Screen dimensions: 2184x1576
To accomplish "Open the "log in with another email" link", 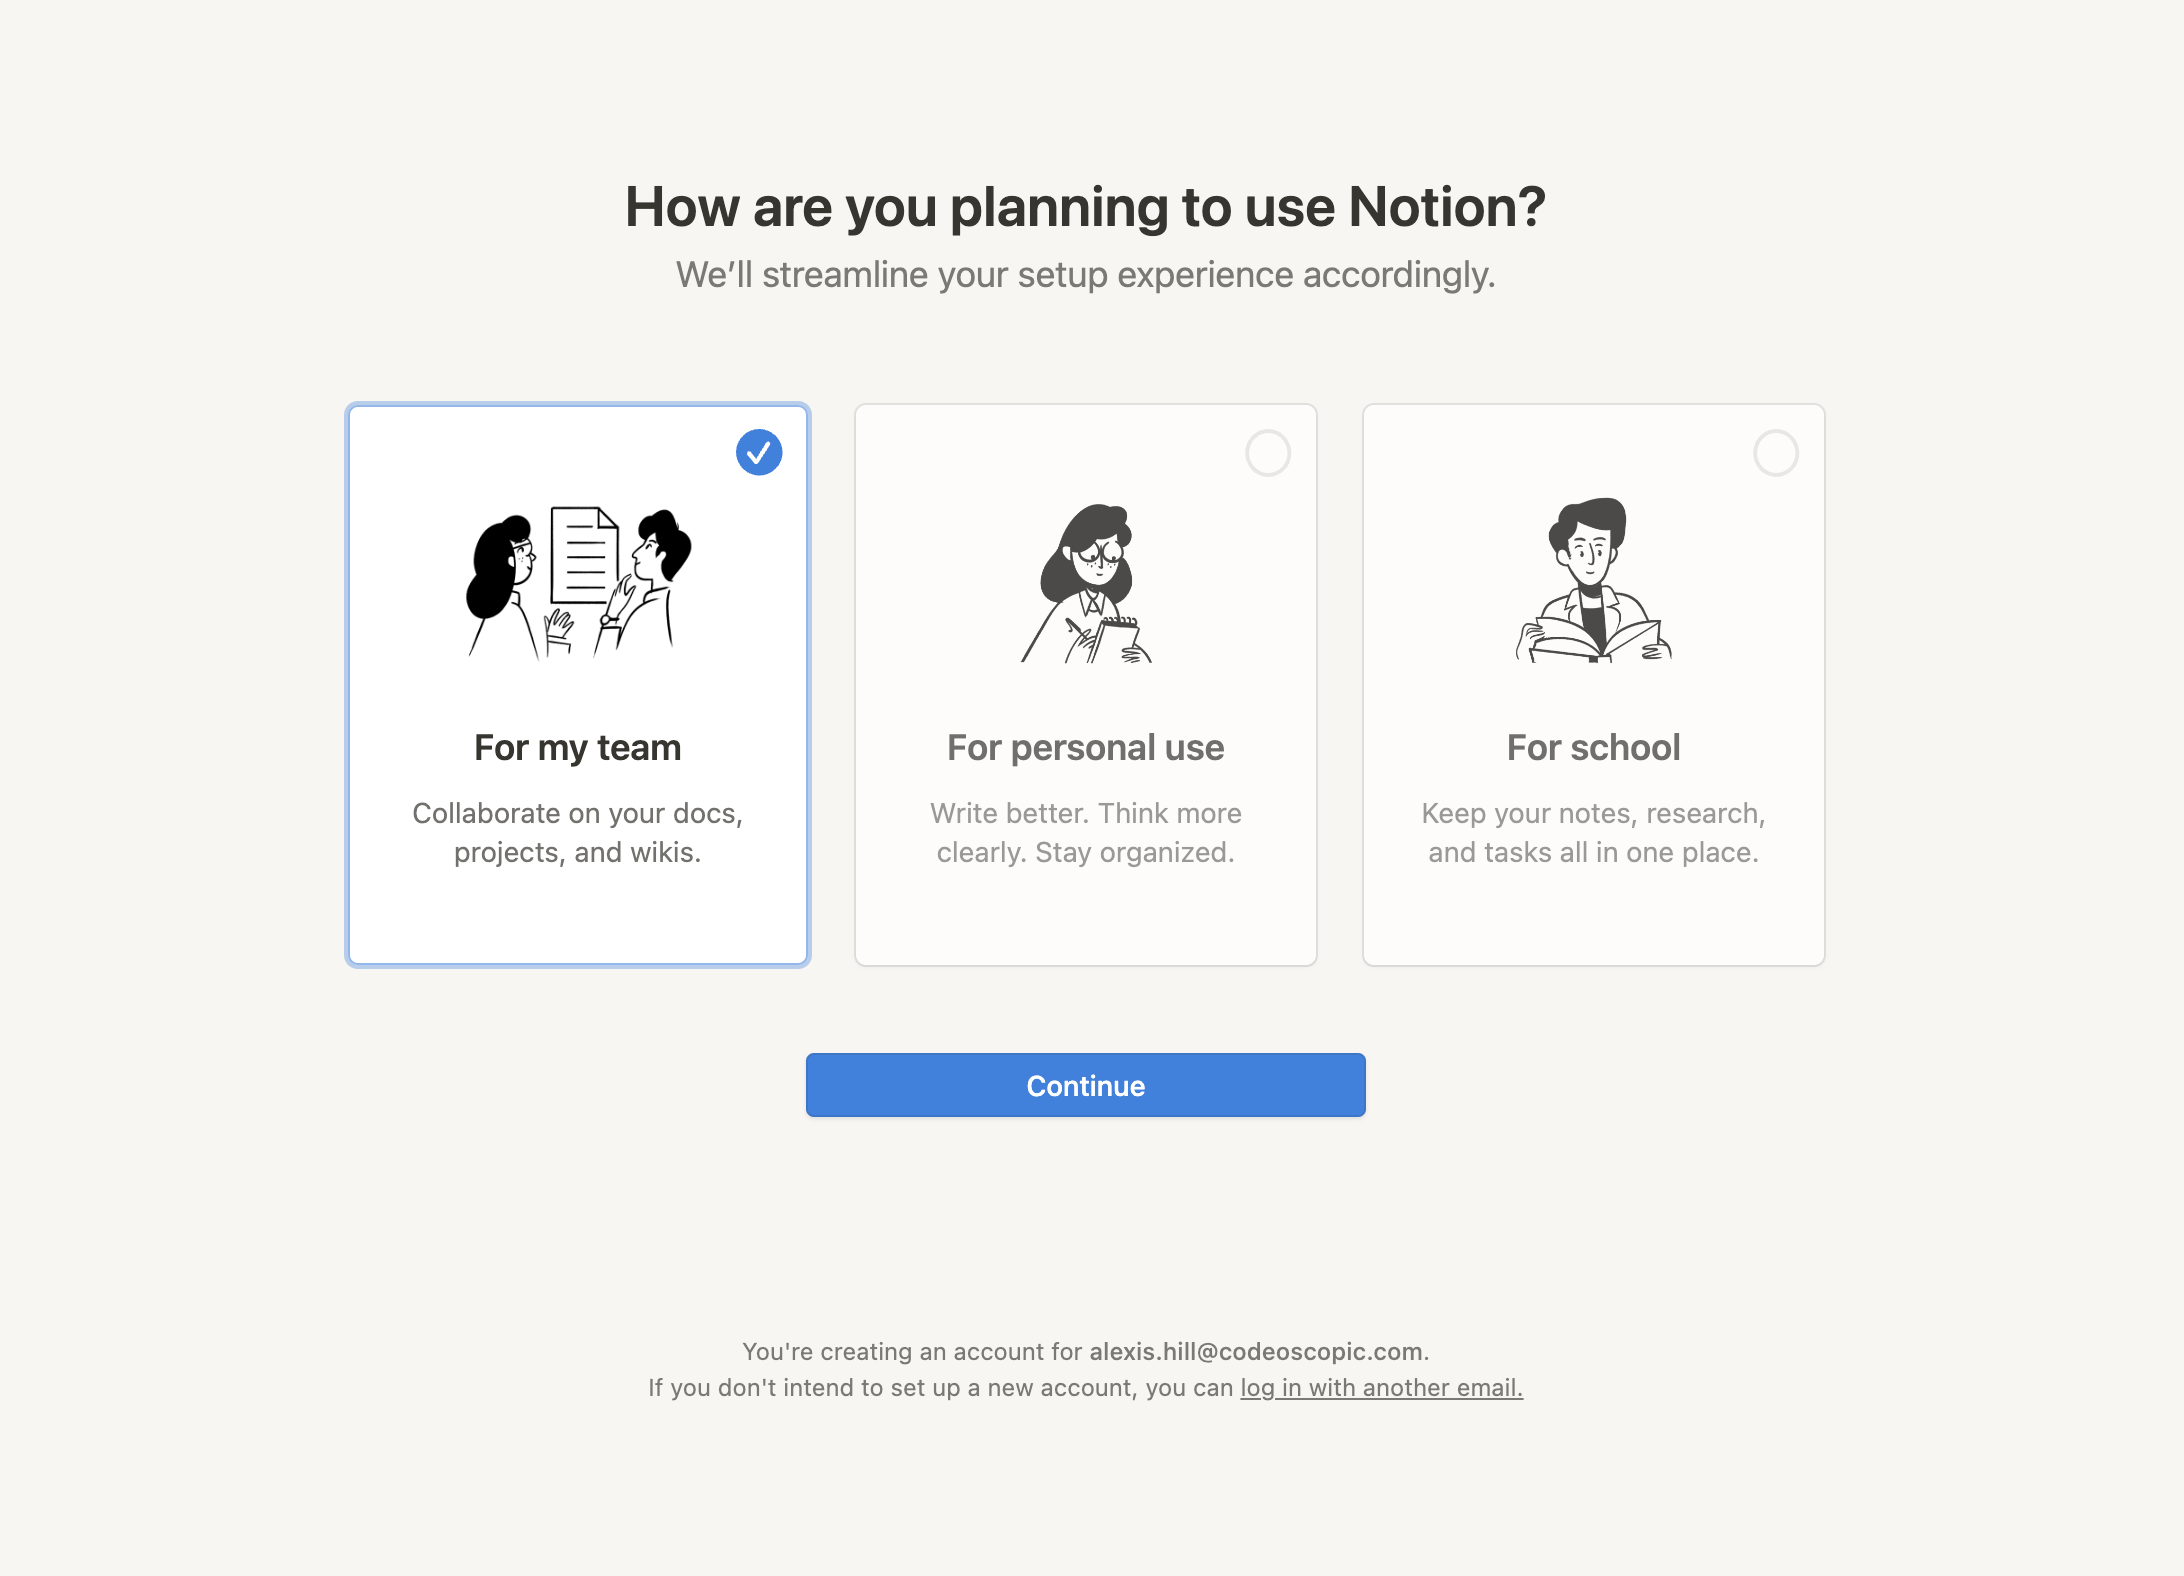I will [x=1381, y=1388].
